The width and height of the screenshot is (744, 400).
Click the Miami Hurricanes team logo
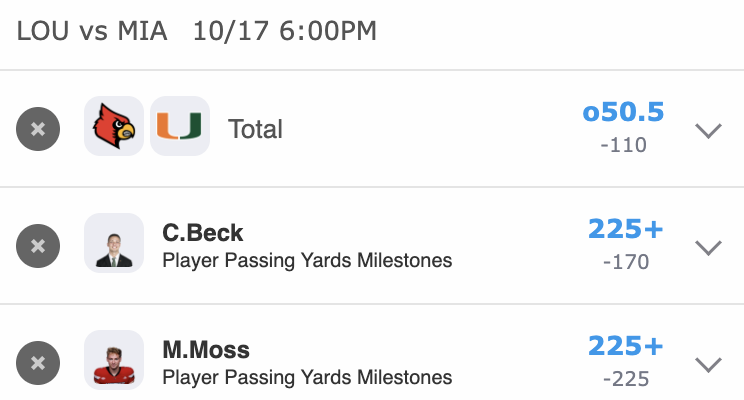coord(179,126)
